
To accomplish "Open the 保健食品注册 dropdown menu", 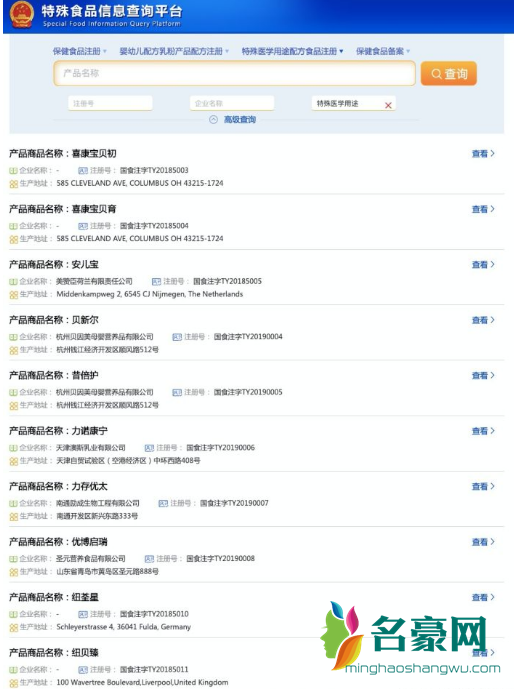I will pyautogui.click(x=80, y=51).
